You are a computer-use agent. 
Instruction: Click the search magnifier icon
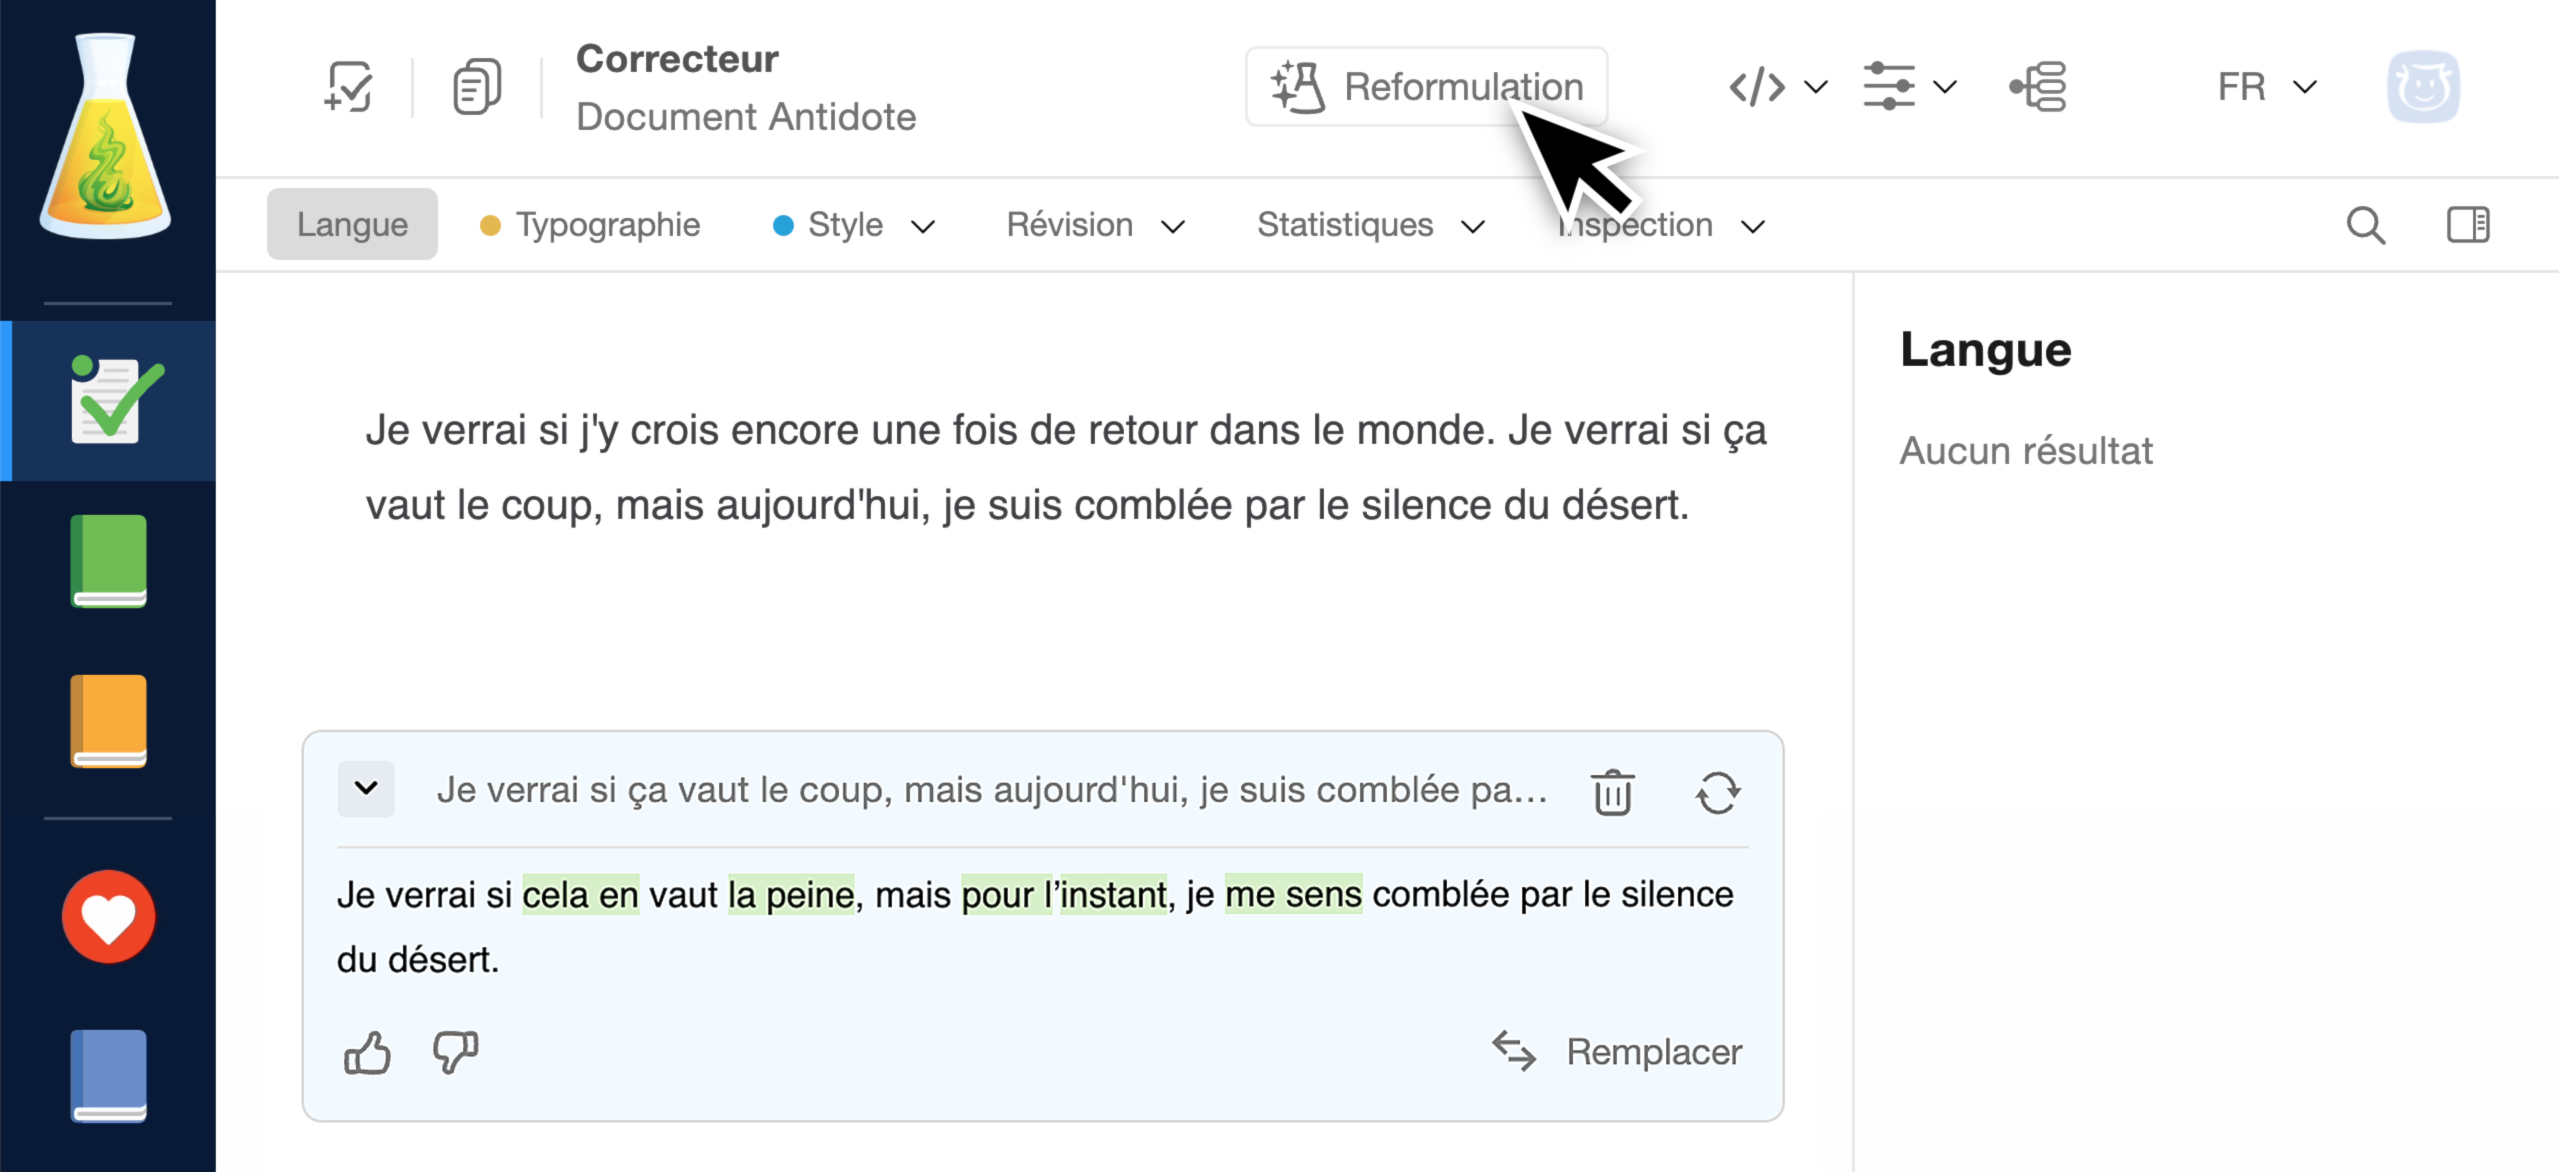[x=2365, y=225]
